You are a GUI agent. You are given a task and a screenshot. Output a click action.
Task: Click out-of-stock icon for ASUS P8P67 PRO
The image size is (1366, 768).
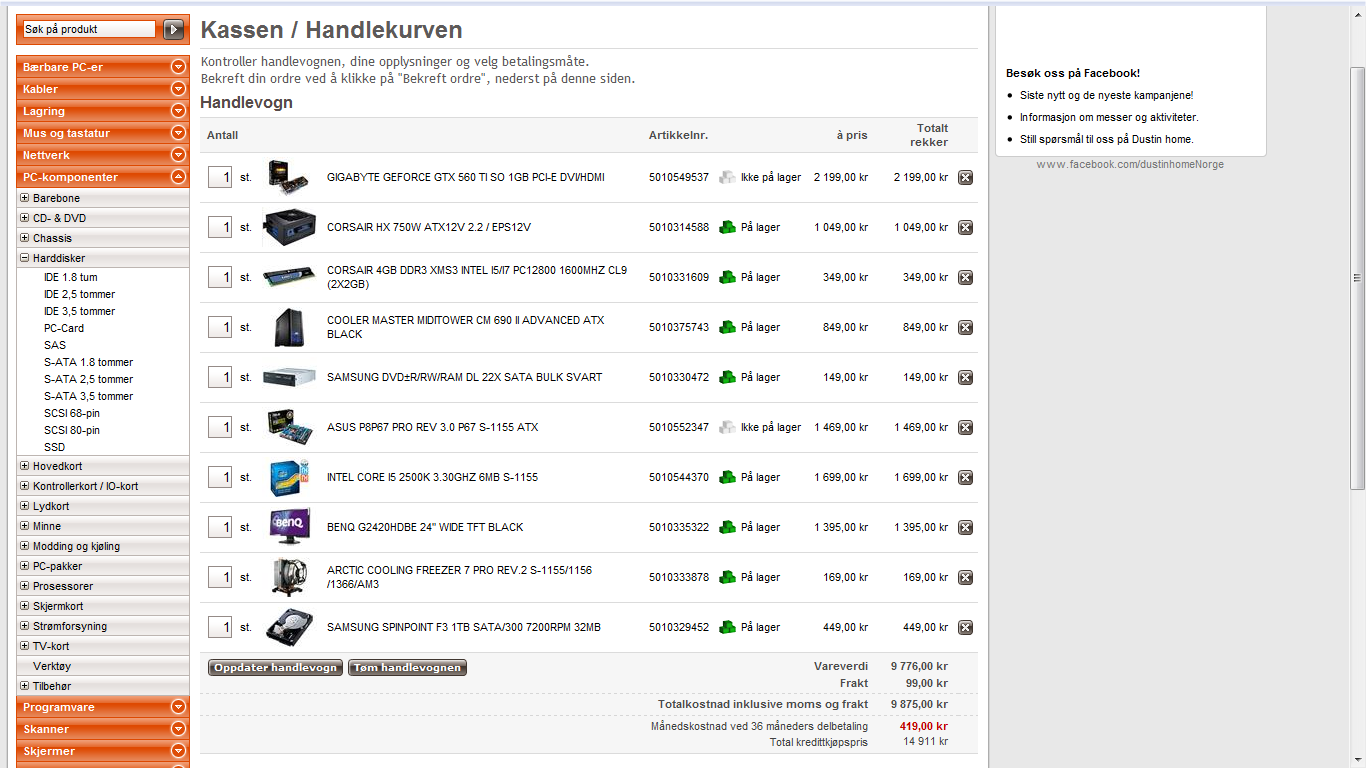(727, 427)
